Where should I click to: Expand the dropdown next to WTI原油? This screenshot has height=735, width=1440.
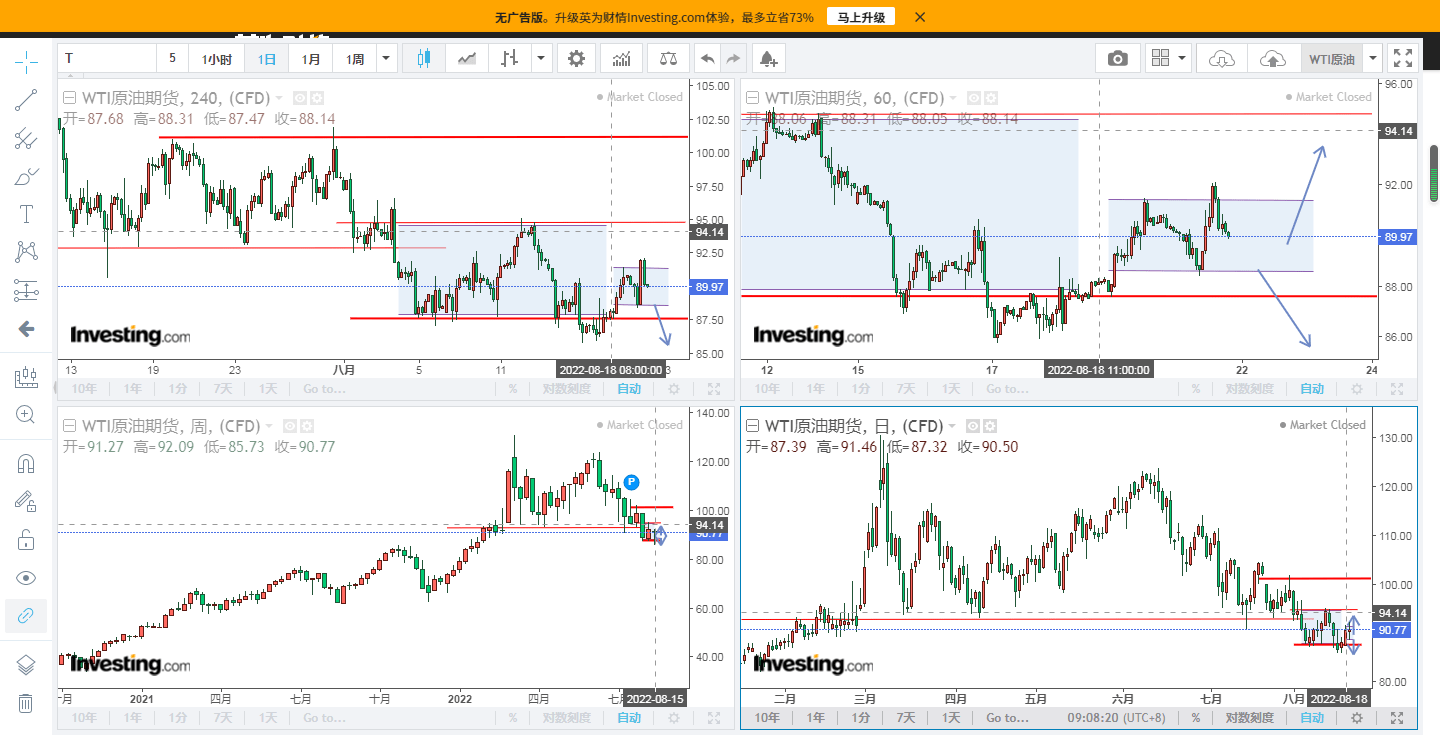1372,59
